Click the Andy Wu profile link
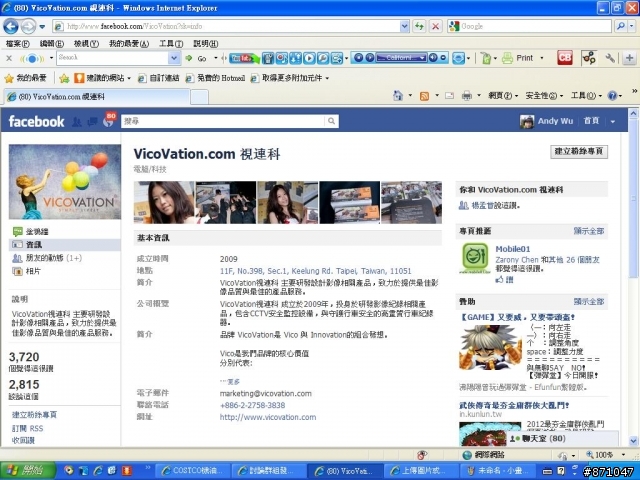Viewport: 640px width, 480px height. tap(555, 121)
